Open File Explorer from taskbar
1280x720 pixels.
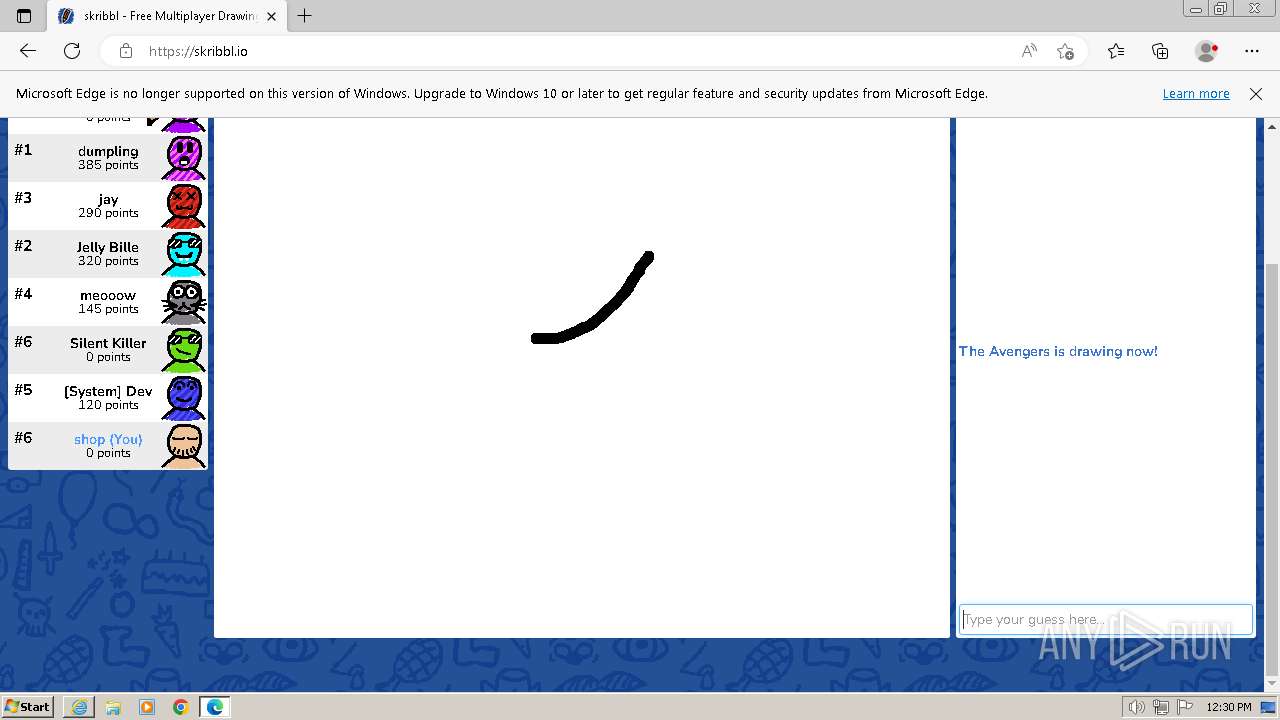pyautogui.click(x=113, y=707)
